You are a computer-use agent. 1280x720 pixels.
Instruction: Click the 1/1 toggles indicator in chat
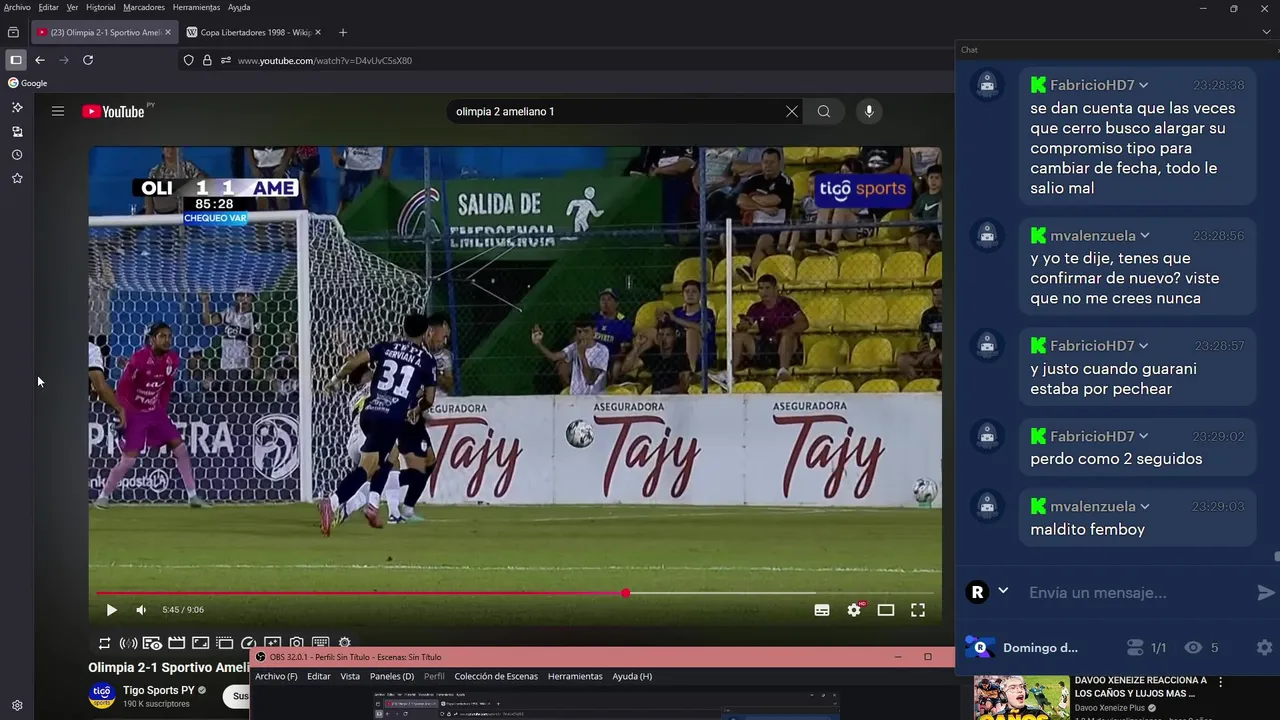tap(1146, 648)
